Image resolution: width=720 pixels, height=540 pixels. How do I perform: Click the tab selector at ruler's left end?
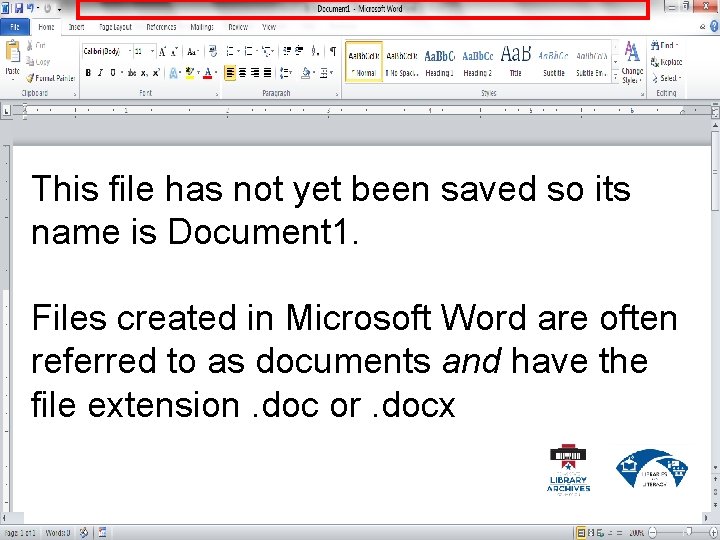tap(6, 111)
